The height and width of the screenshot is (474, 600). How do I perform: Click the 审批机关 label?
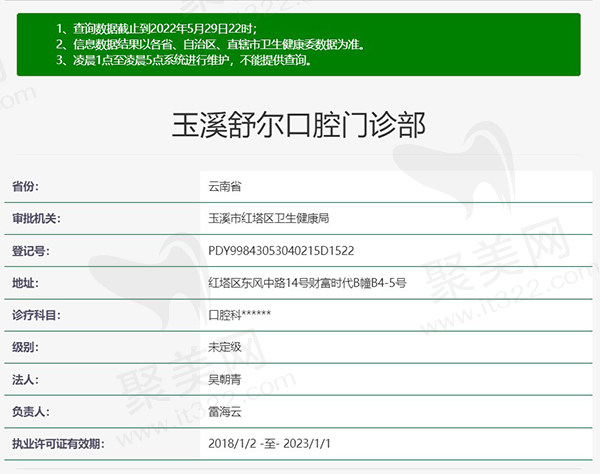tap(36, 219)
